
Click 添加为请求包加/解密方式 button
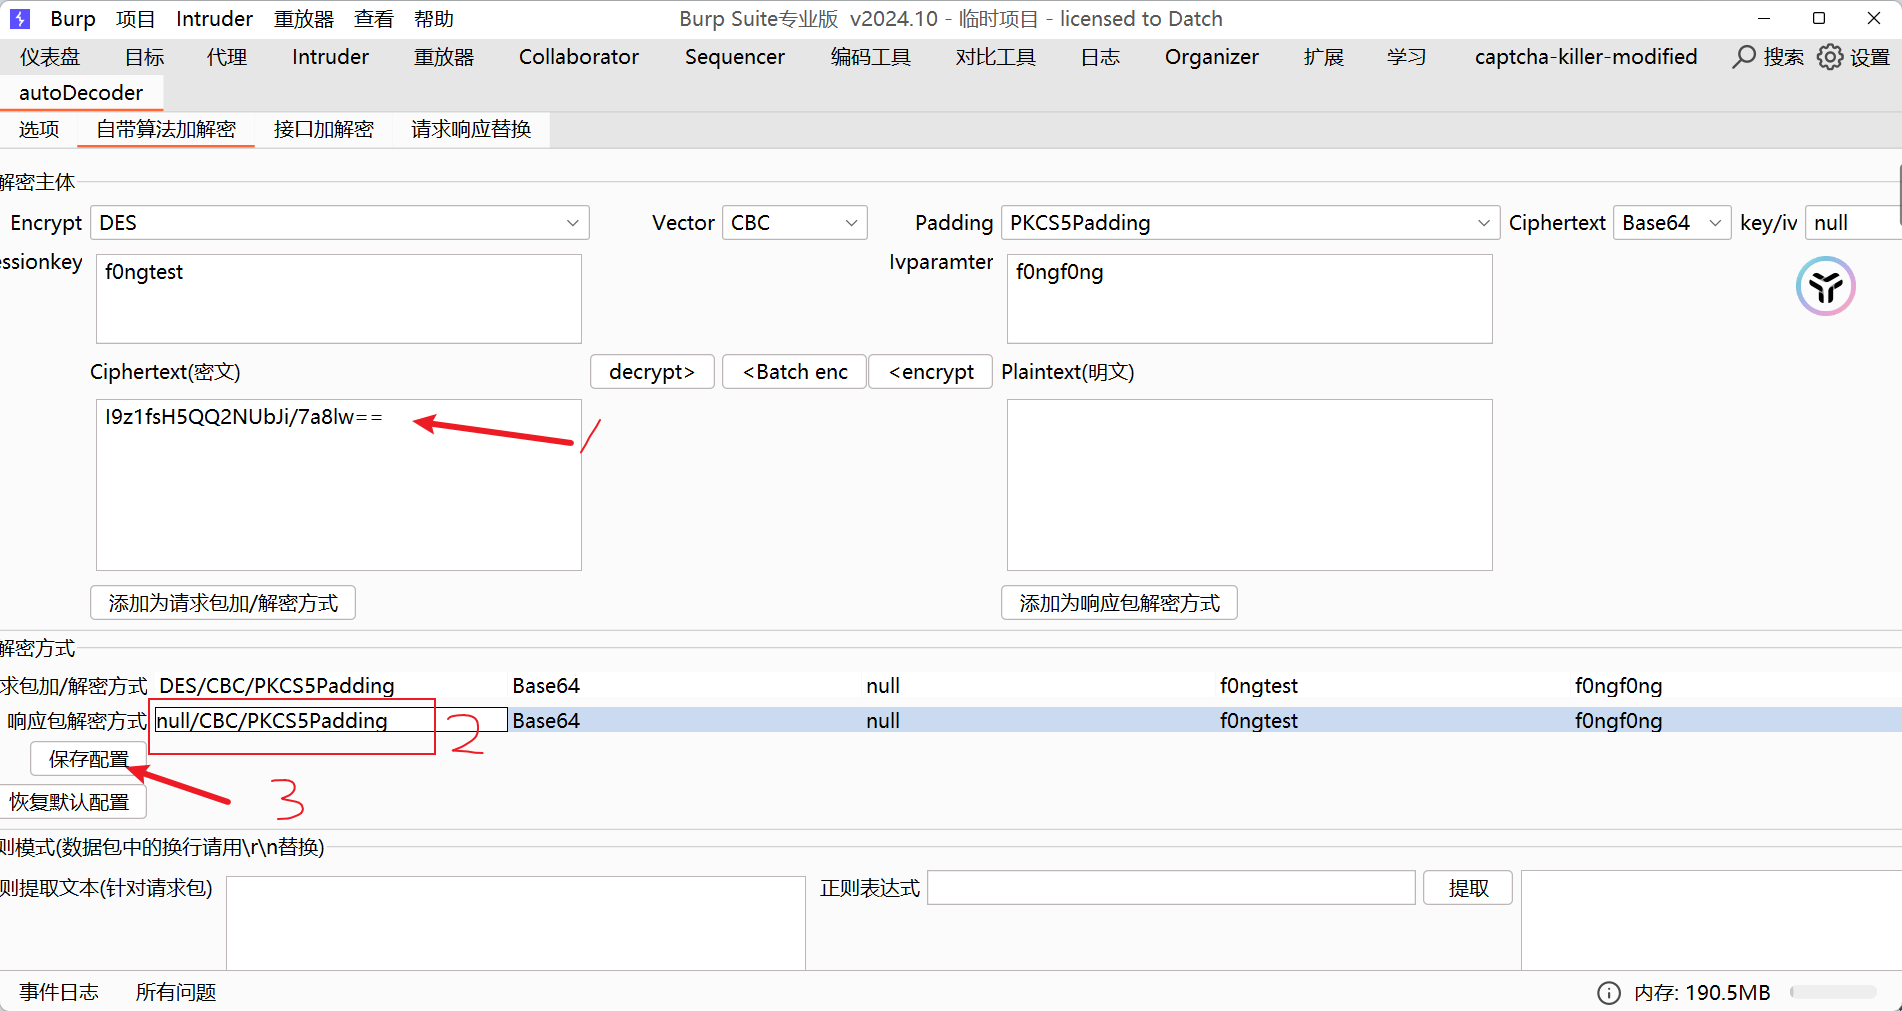(x=223, y=603)
